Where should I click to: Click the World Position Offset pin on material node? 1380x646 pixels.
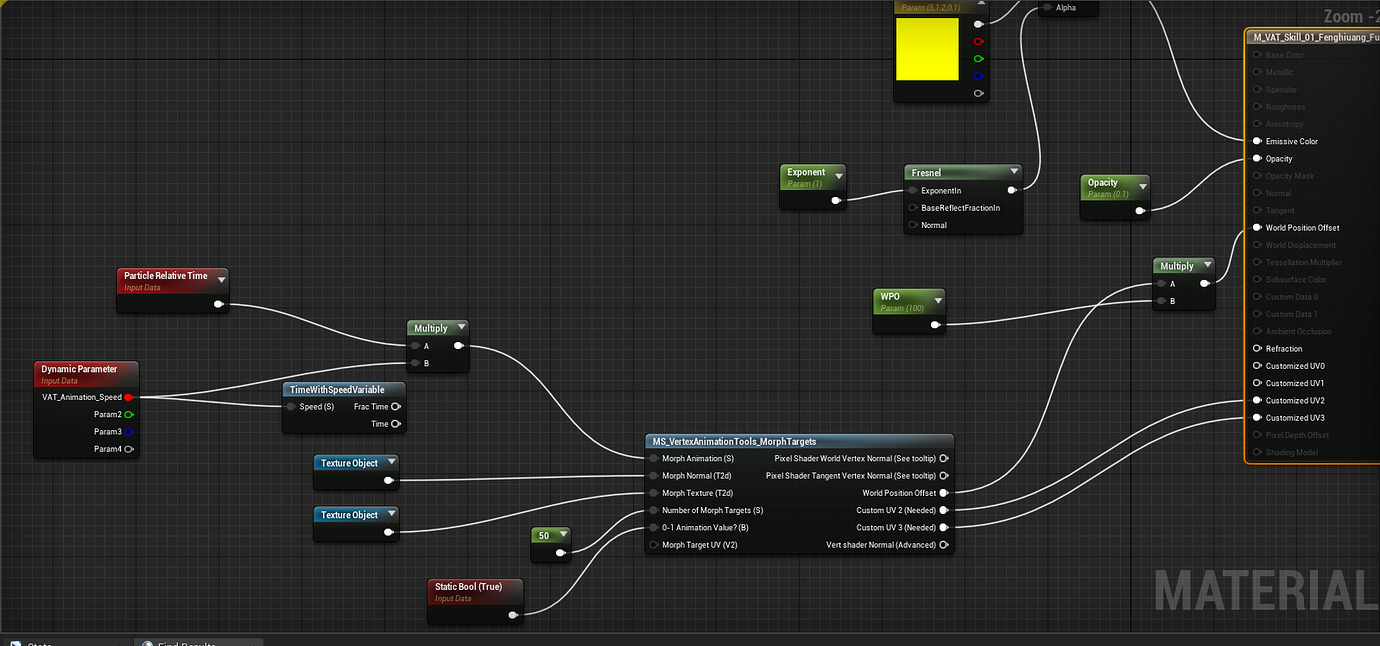tap(1256, 227)
